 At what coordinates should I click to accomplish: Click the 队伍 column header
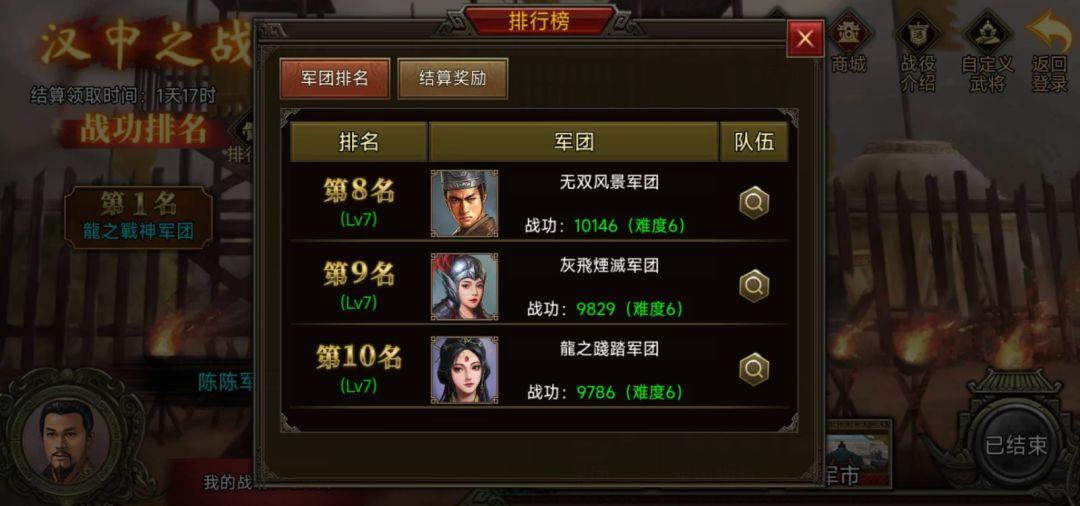pos(754,142)
